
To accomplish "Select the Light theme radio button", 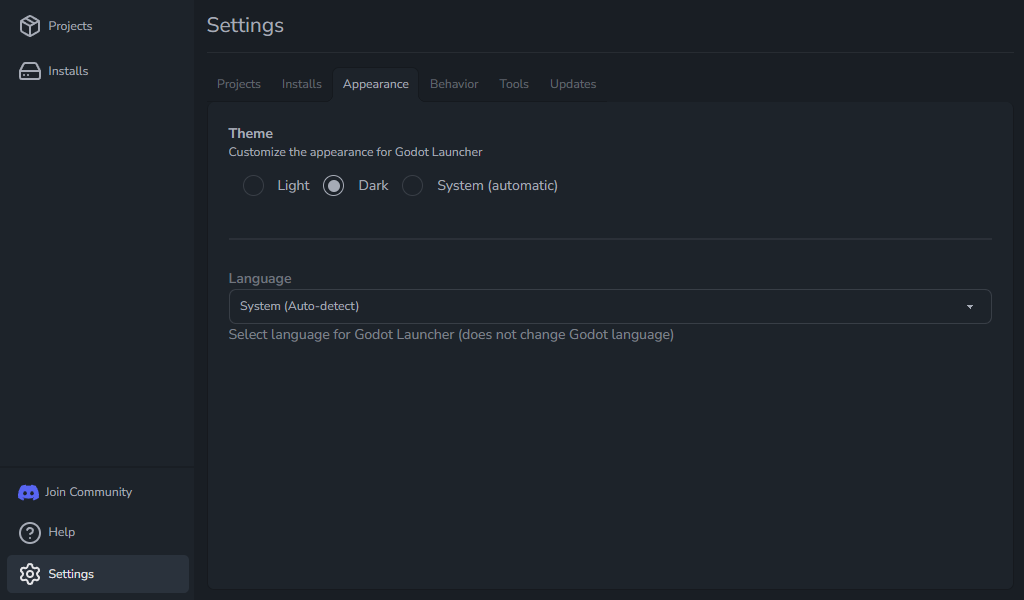I will 253,185.
